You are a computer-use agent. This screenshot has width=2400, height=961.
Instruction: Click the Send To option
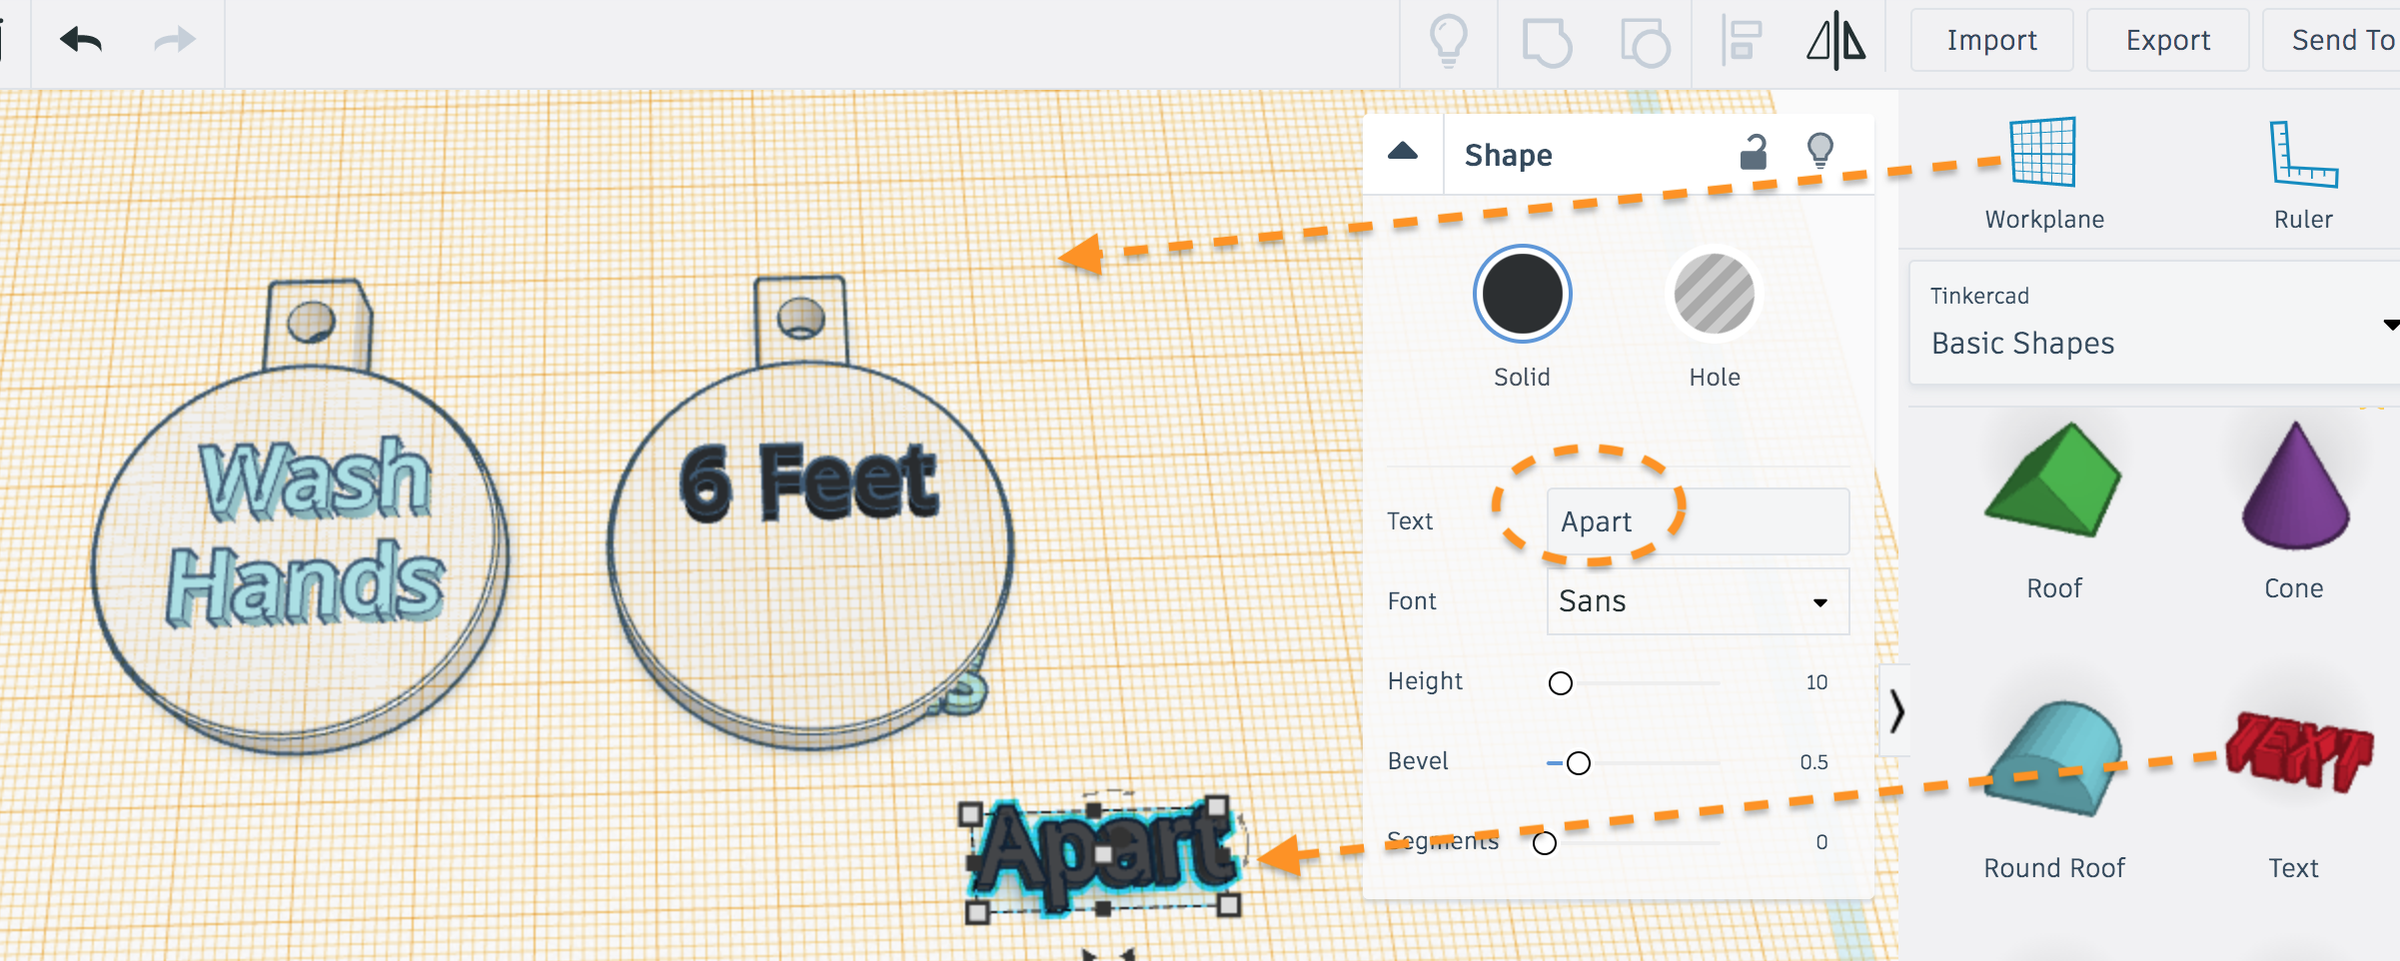click(x=2345, y=40)
